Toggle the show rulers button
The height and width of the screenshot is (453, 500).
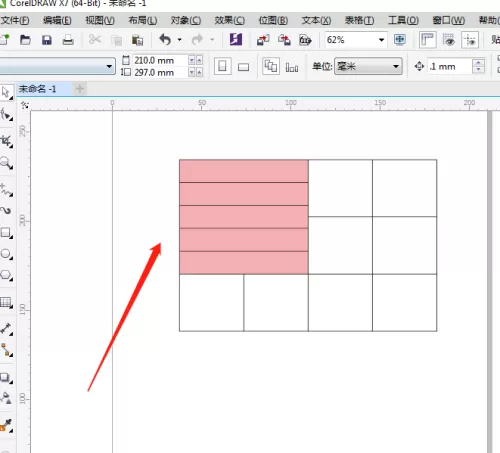click(x=427, y=40)
